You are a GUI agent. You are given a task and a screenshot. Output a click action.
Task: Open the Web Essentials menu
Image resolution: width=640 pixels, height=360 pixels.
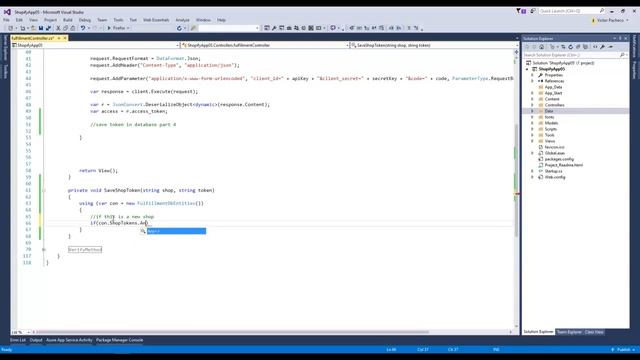[x=156, y=20]
